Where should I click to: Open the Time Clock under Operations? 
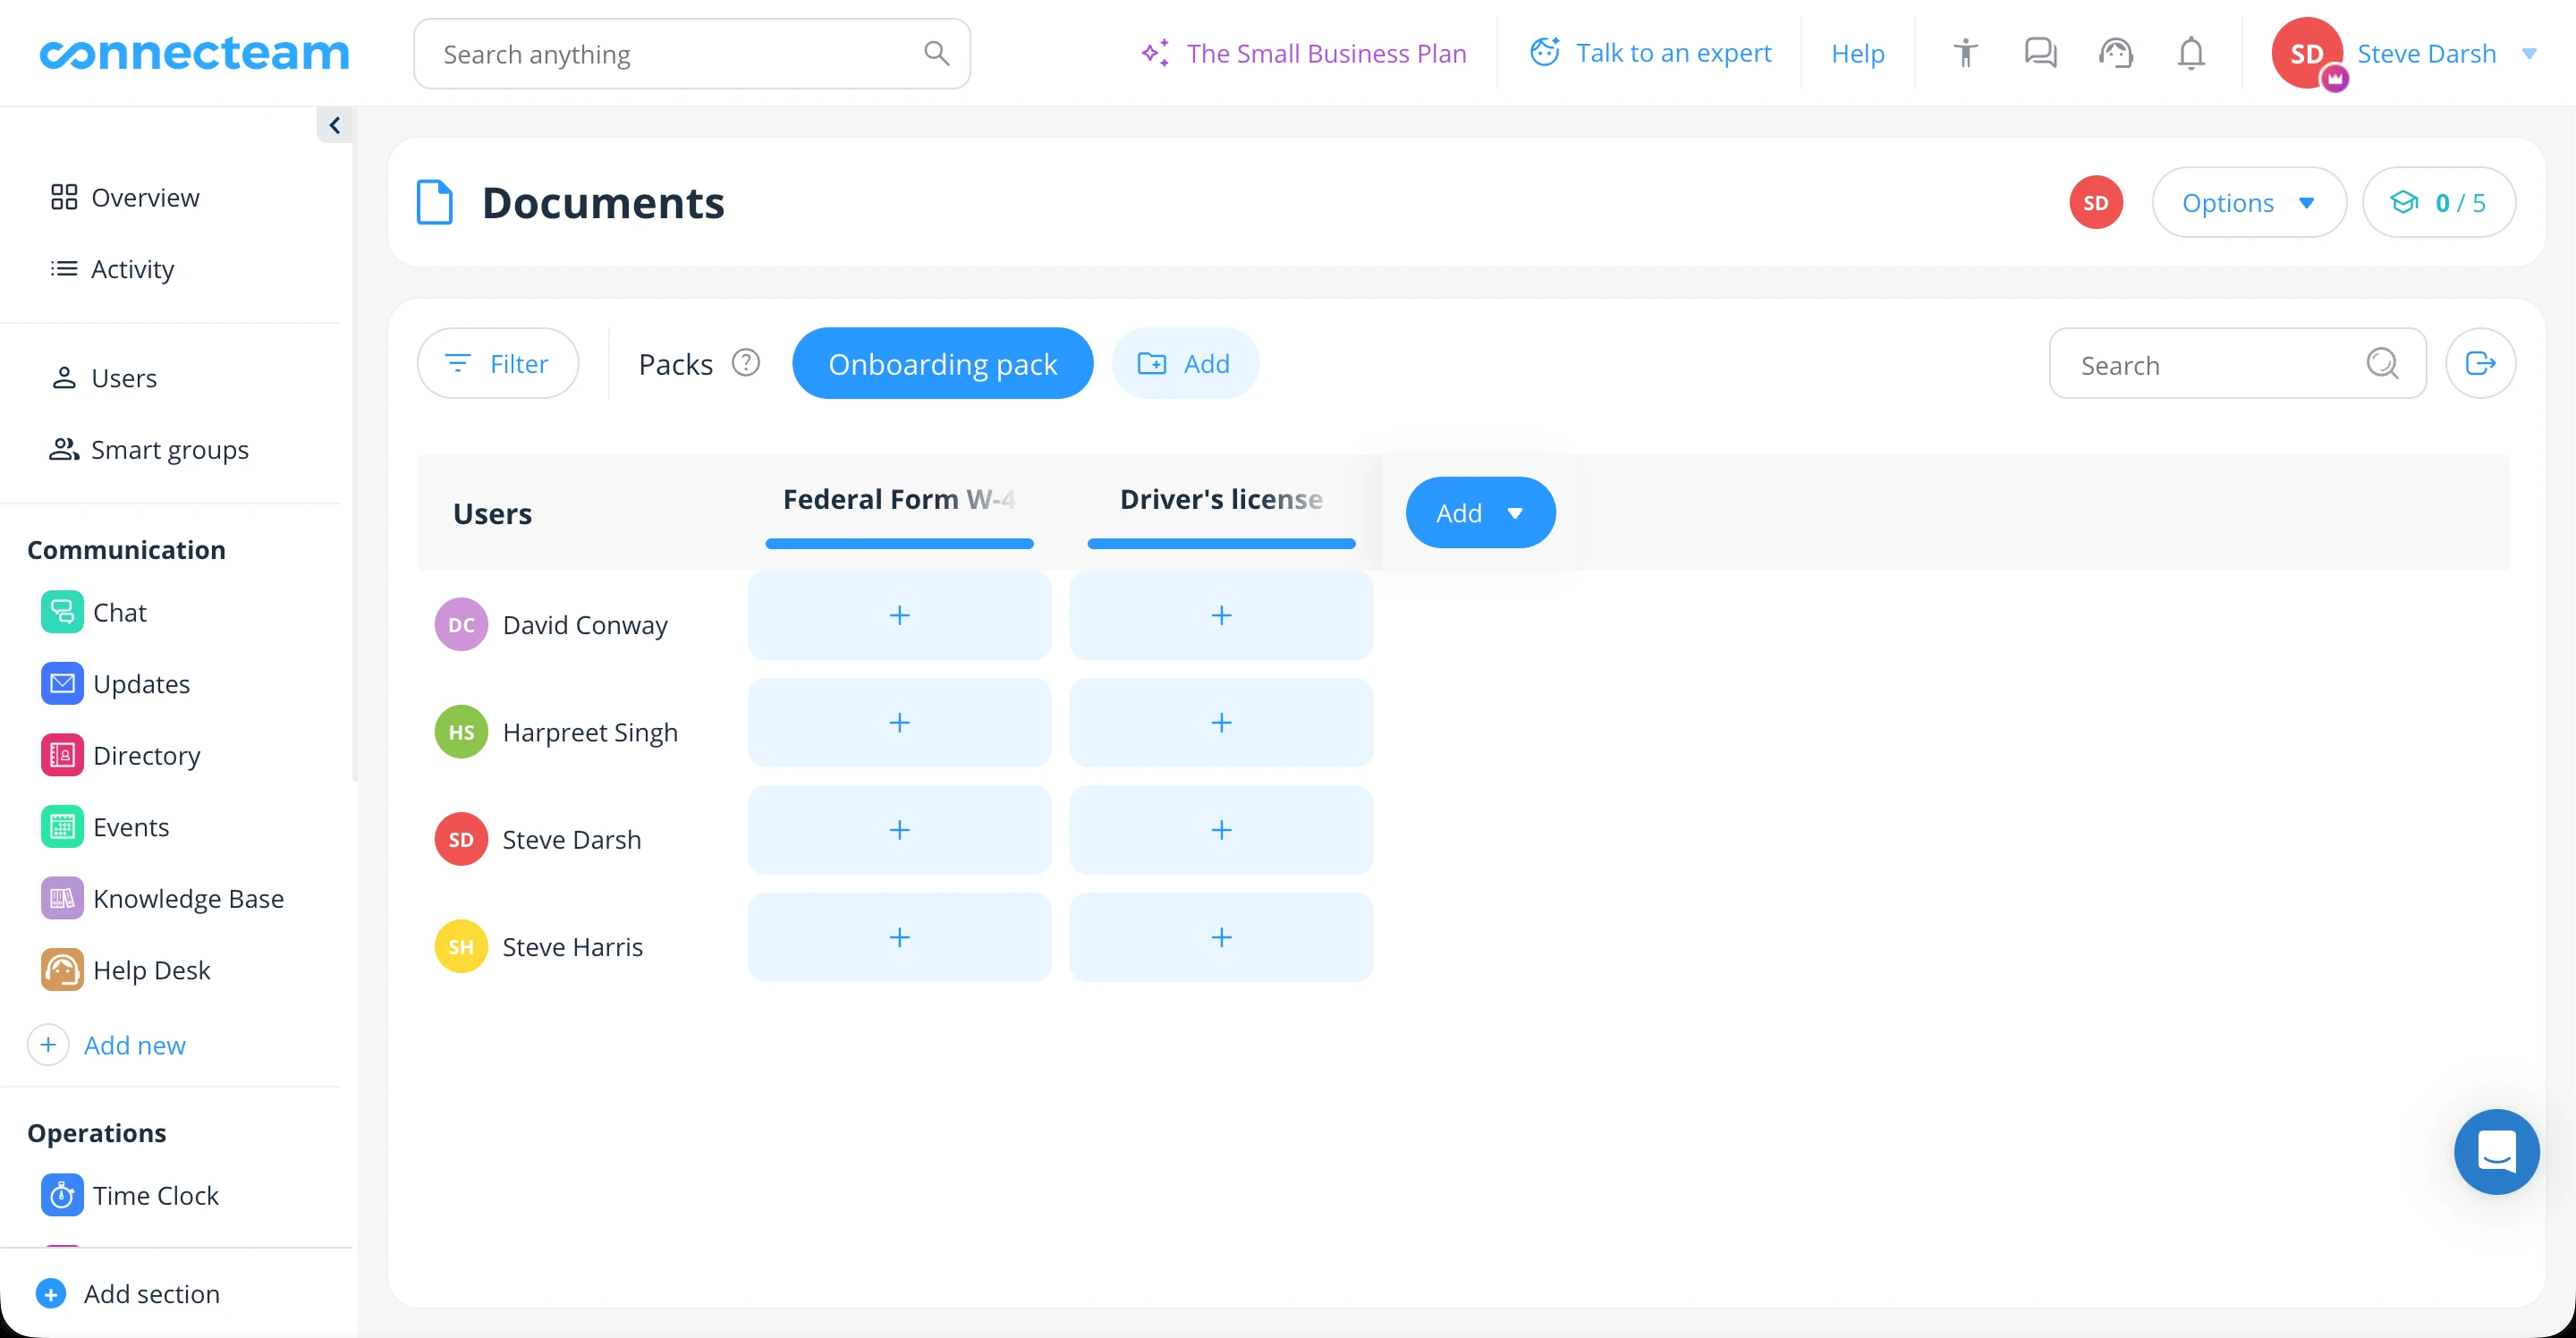pyautogui.click(x=156, y=1194)
